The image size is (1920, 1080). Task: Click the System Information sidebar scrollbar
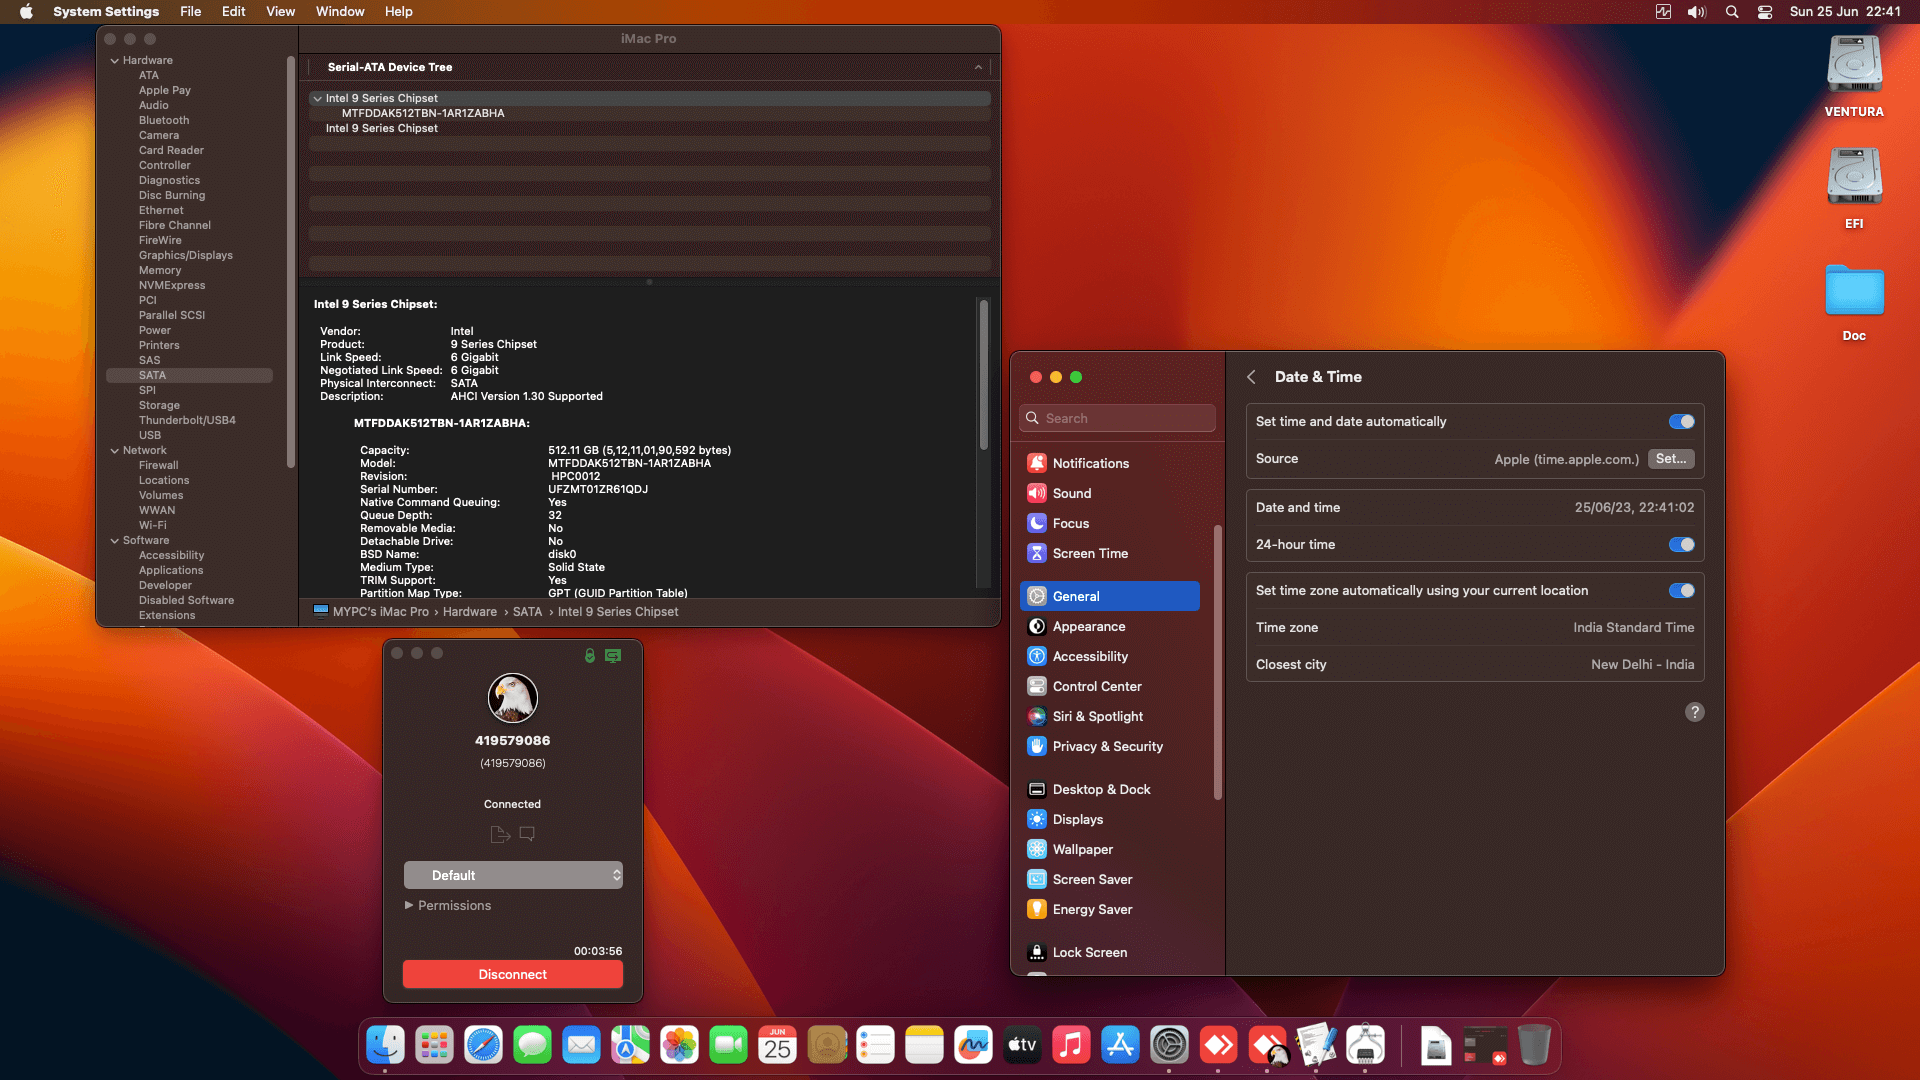click(x=291, y=262)
